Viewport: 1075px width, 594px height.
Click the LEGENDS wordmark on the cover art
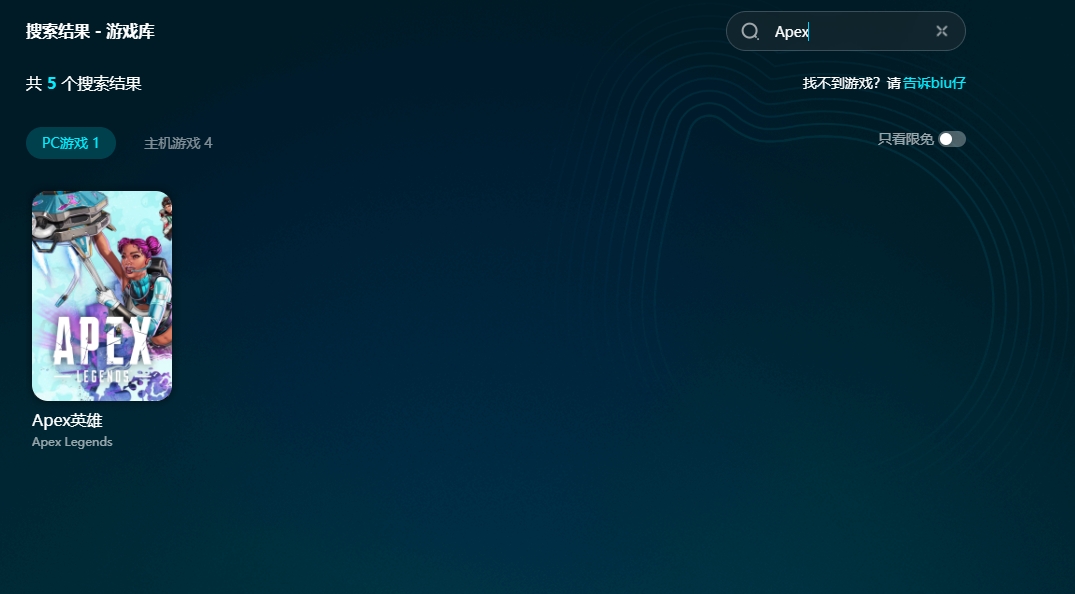pyautogui.click(x=103, y=376)
